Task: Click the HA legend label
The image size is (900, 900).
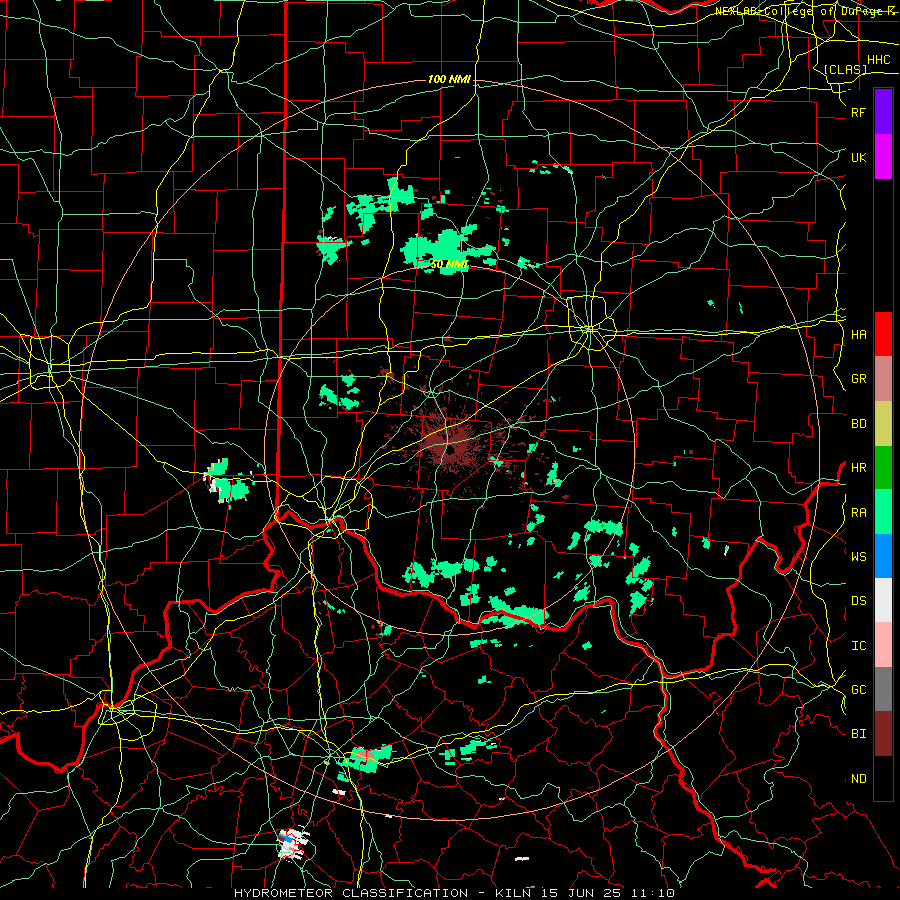Action: (858, 335)
